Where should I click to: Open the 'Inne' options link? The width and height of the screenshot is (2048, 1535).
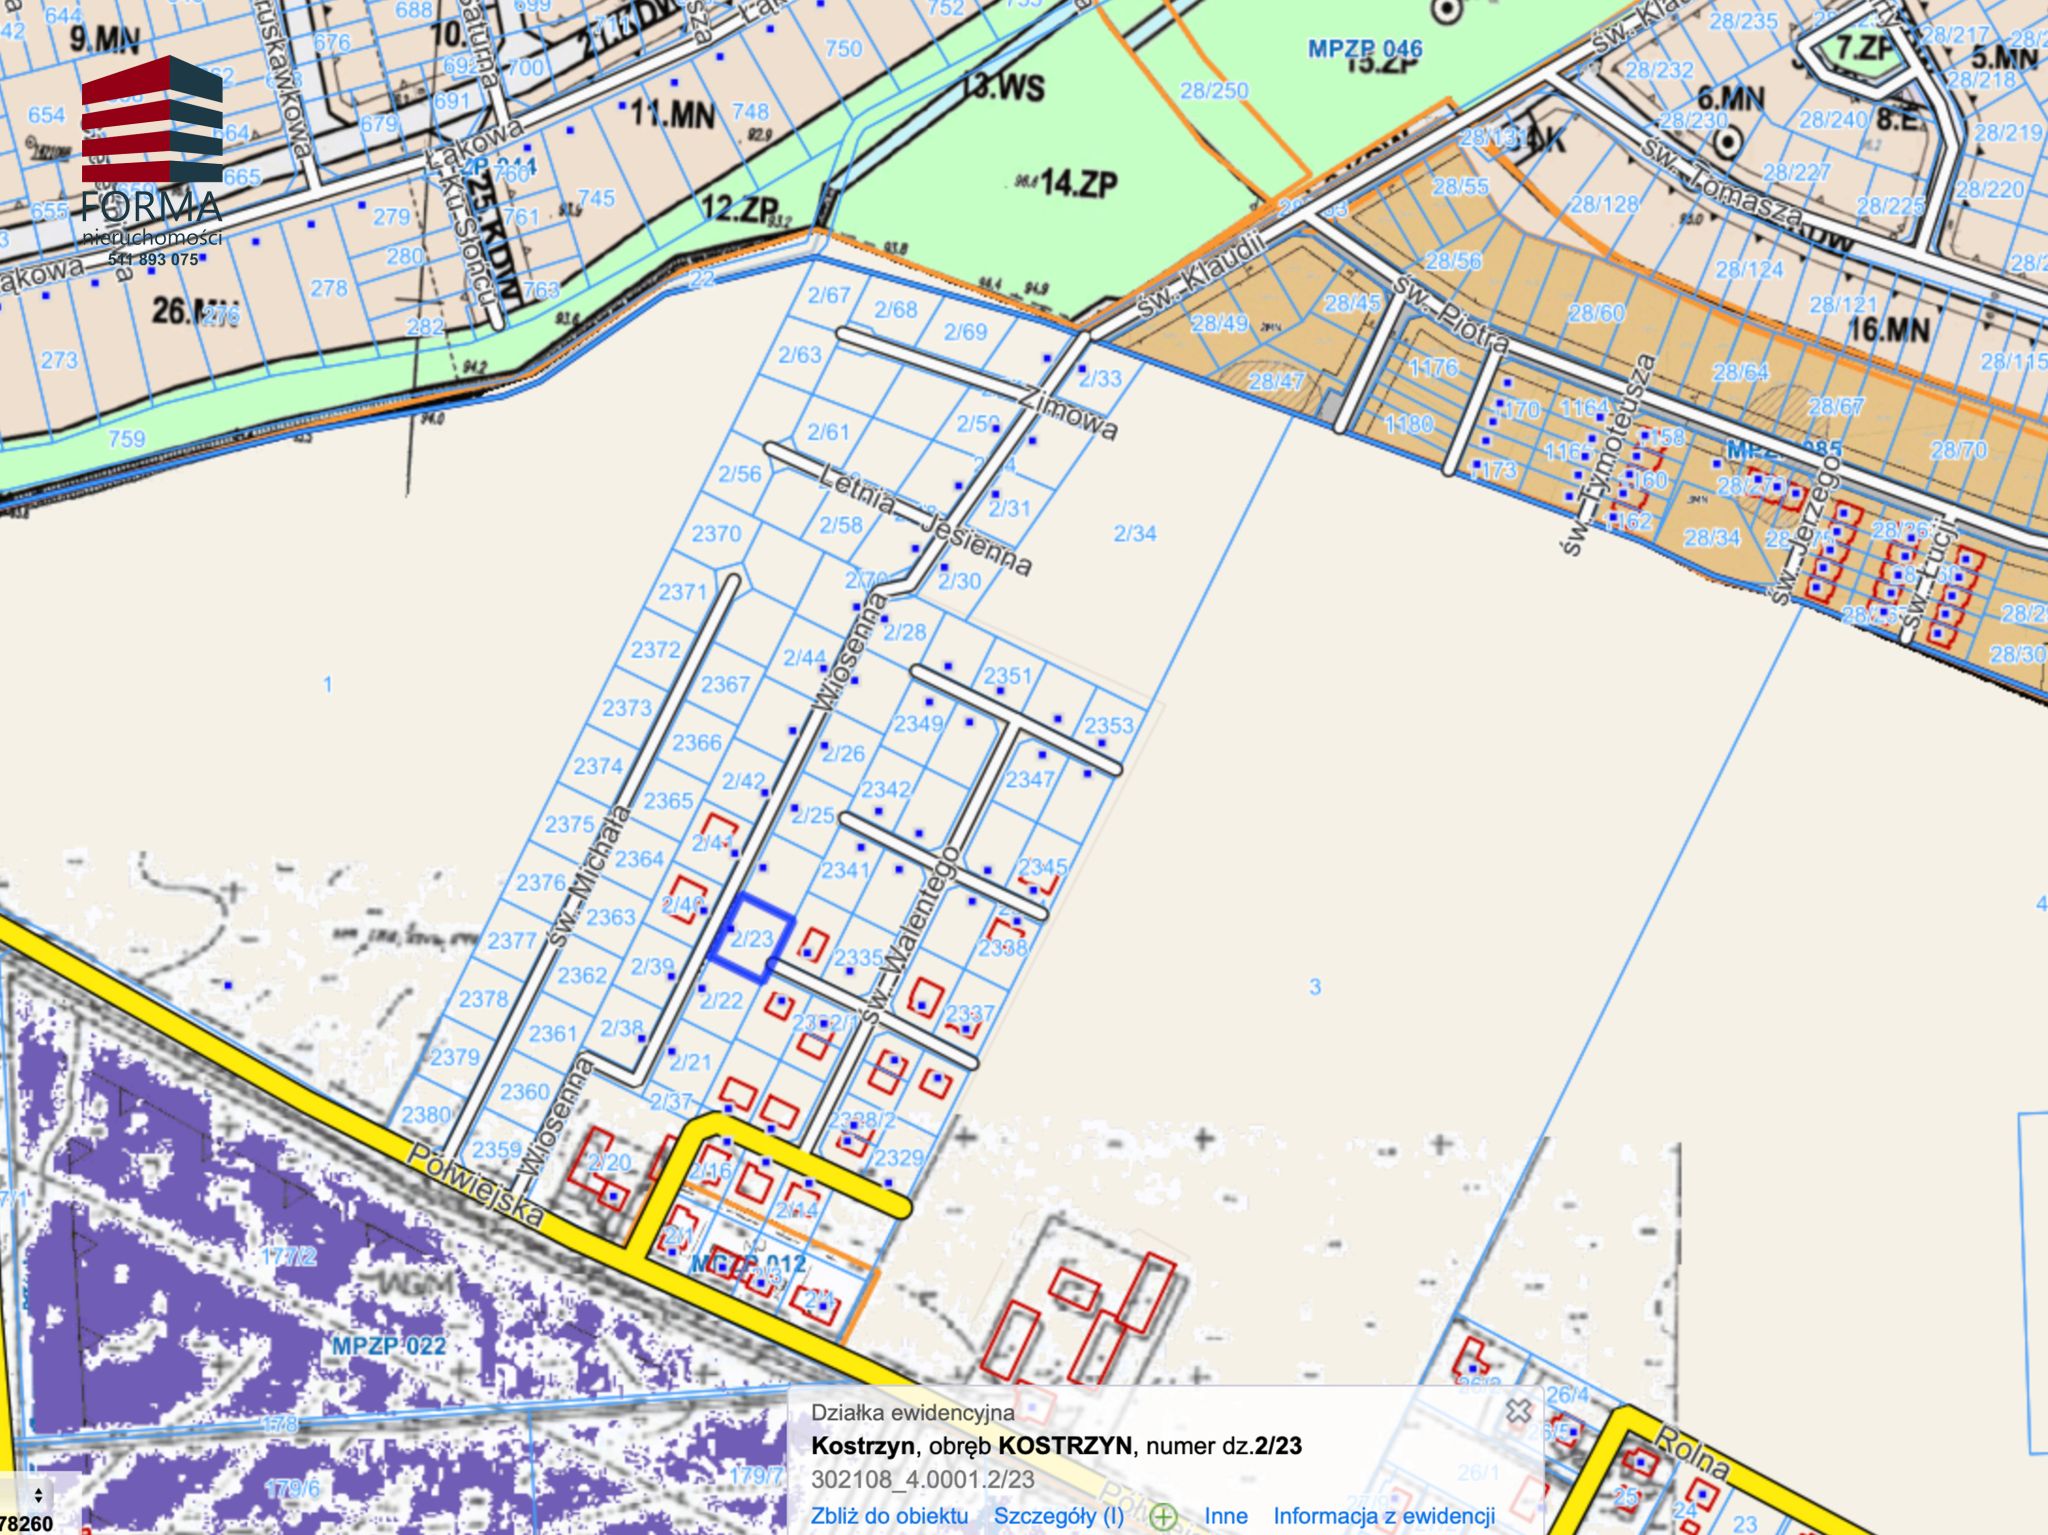point(1225,1516)
